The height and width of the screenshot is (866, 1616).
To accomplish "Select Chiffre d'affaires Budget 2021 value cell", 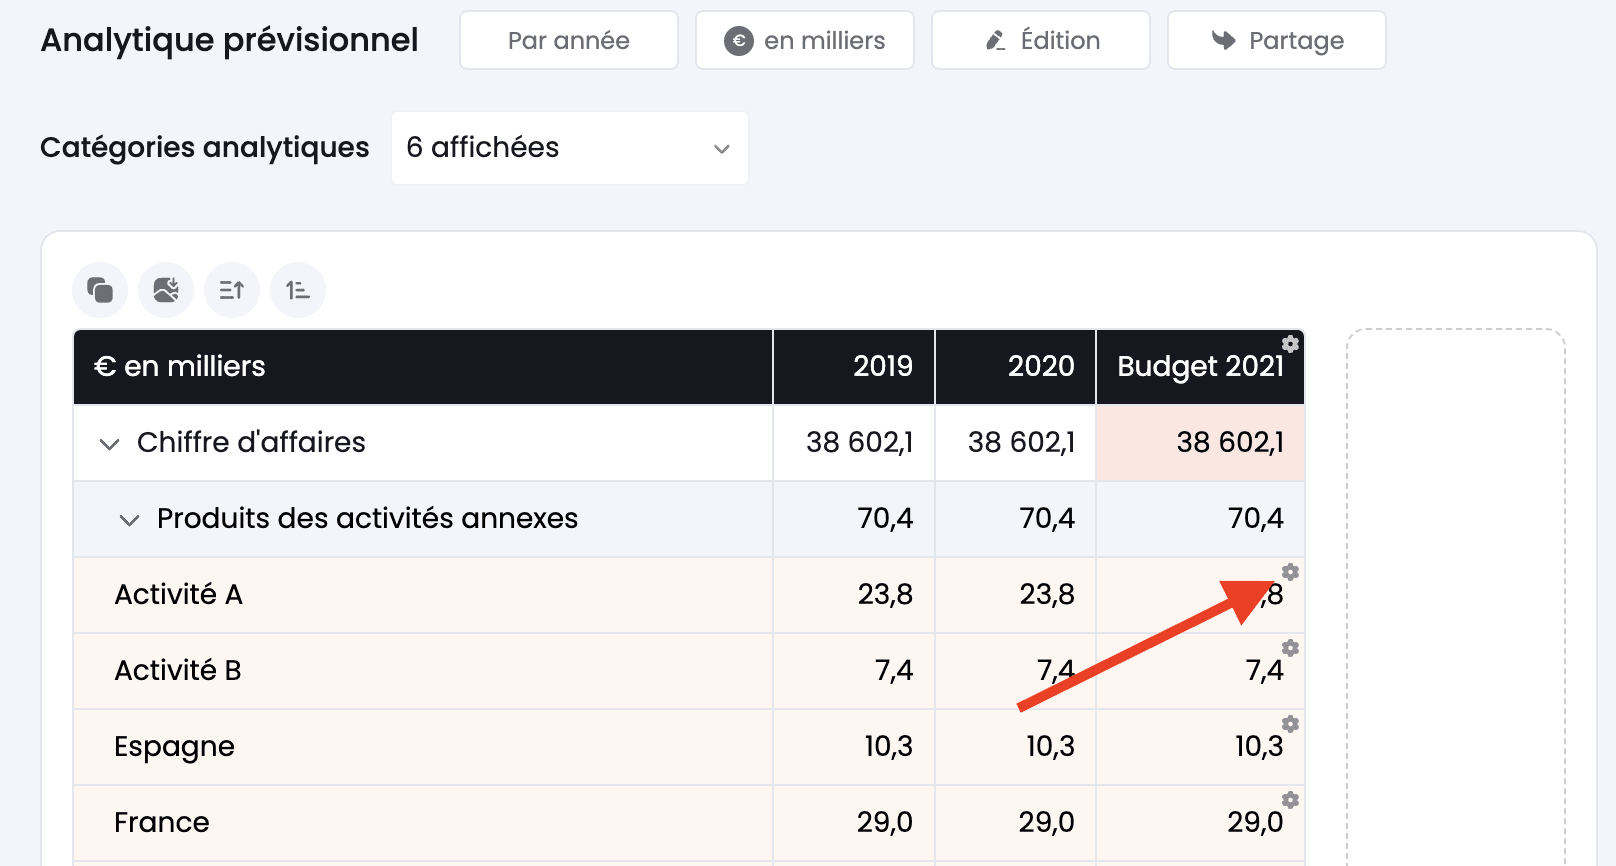I will pyautogui.click(x=1200, y=443).
